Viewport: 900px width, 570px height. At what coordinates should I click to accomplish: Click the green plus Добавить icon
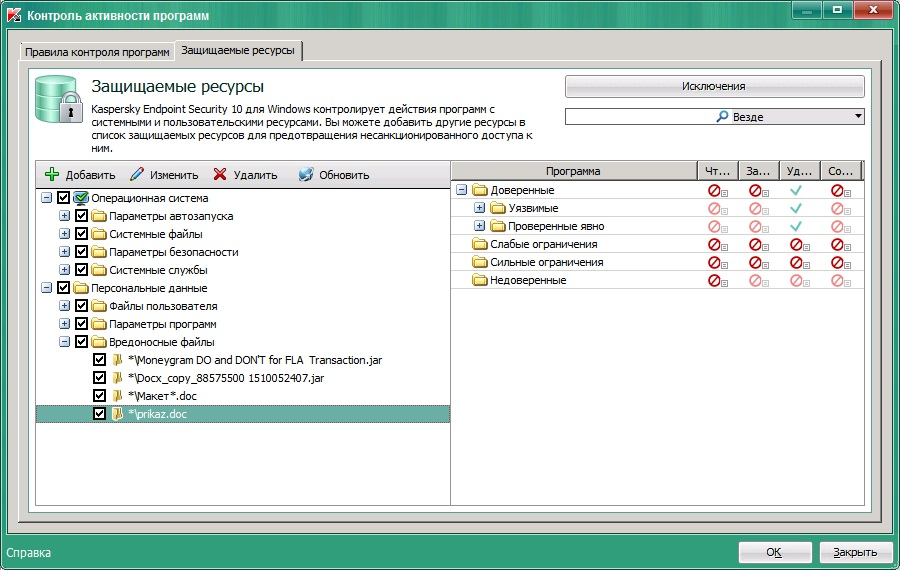pyautogui.click(x=52, y=175)
